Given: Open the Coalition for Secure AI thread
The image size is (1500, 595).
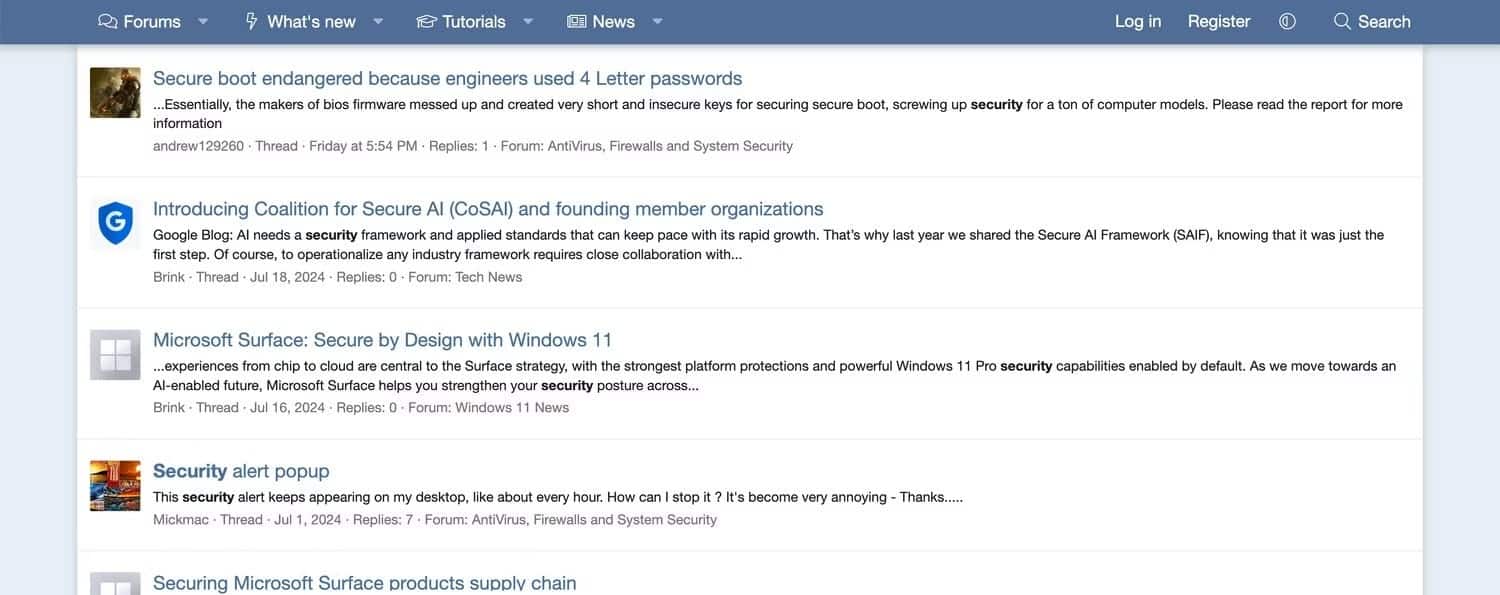Looking at the screenshot, I should coord(488,209).
